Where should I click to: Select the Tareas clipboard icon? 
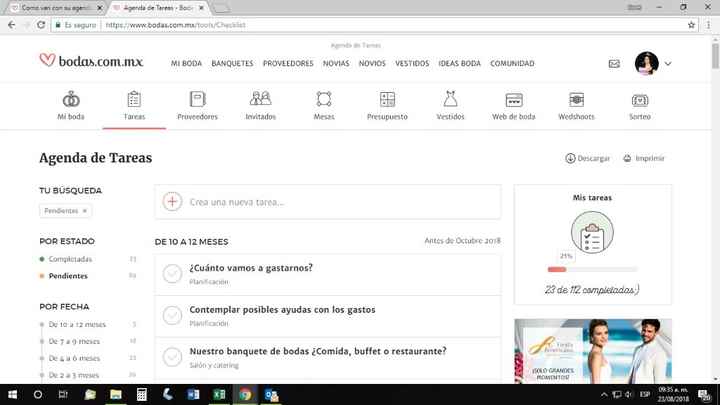click(134, 99)
